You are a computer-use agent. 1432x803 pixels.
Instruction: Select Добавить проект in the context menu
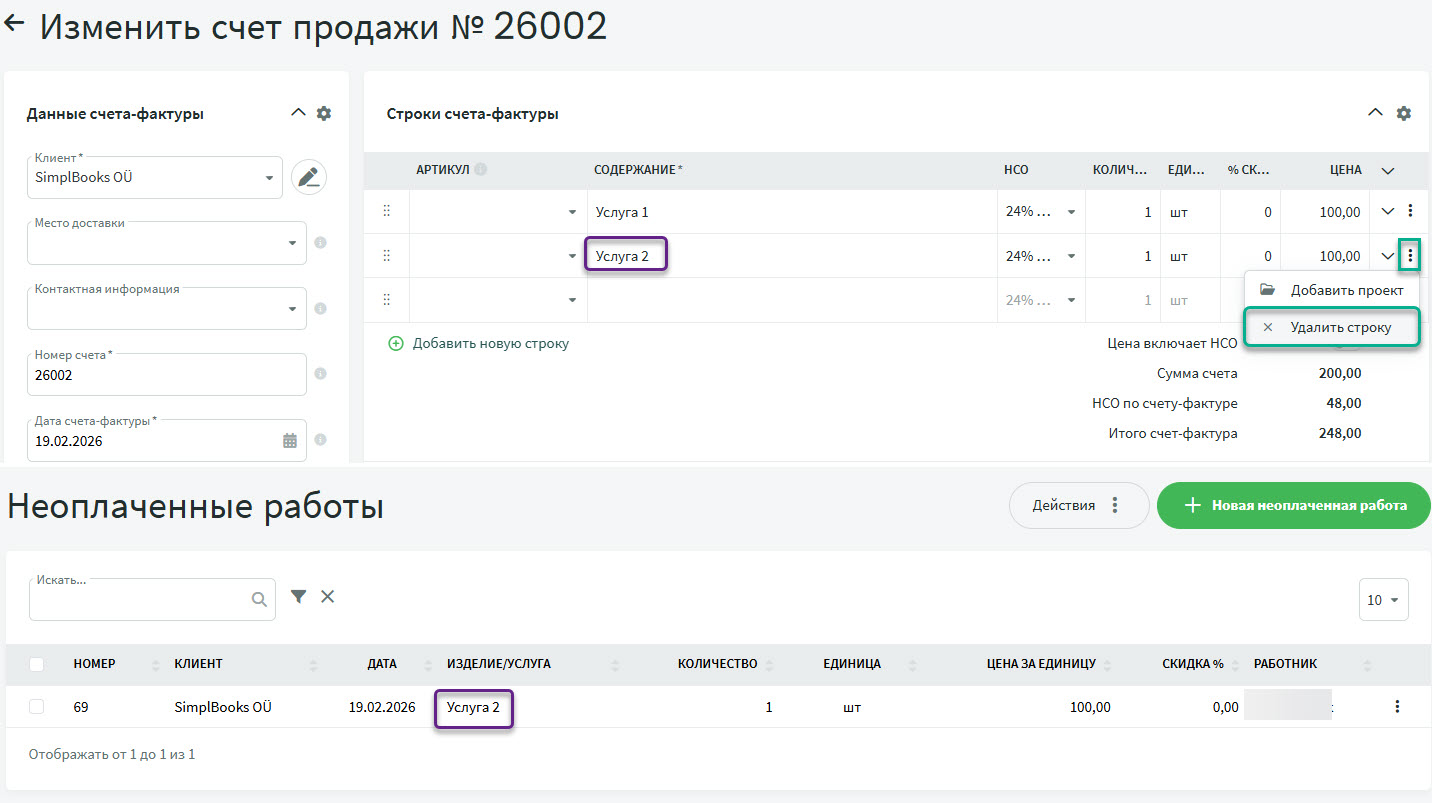click(1331, 290)
